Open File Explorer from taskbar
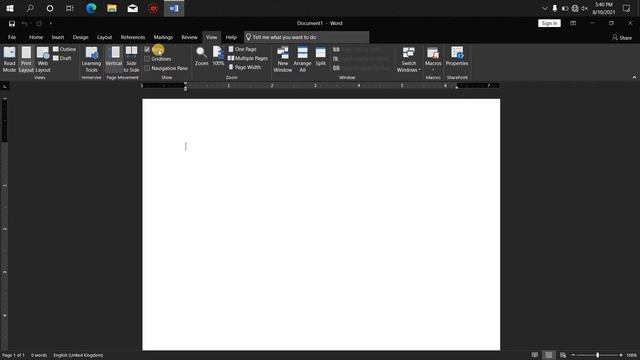 112,8
